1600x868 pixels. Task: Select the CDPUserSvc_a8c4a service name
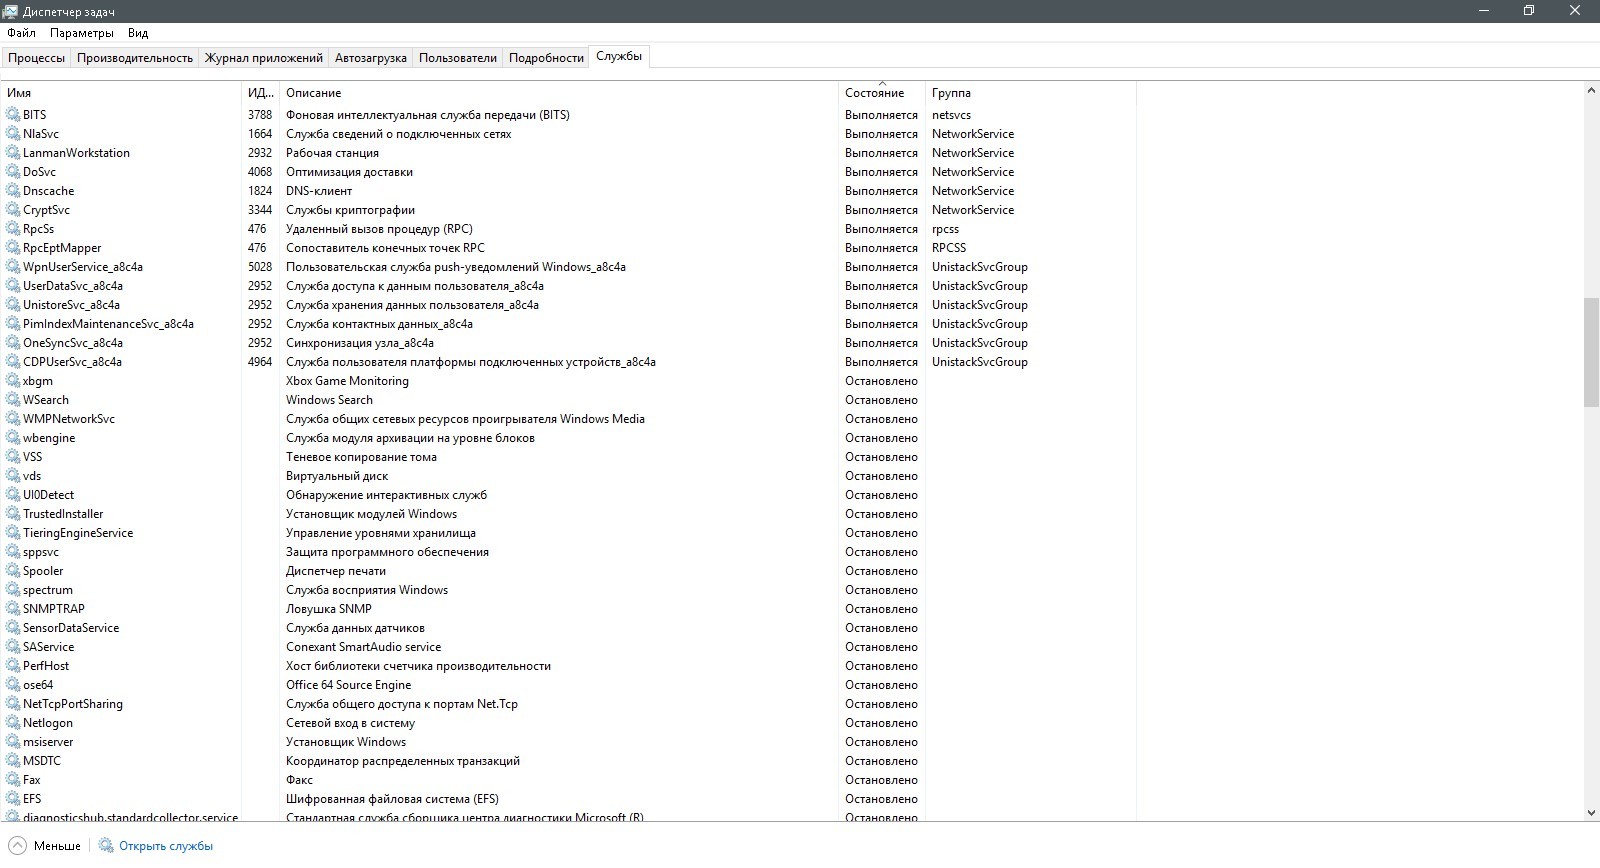click(x=72, y=362)
